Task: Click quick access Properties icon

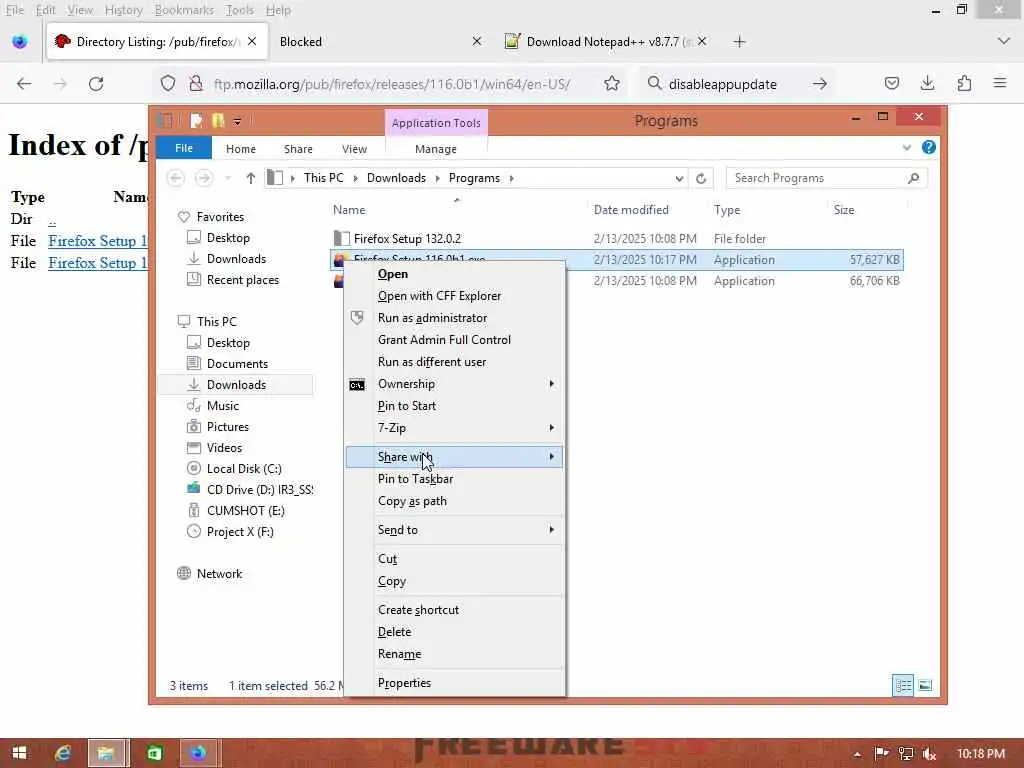Action: click(x=196, y=121)
